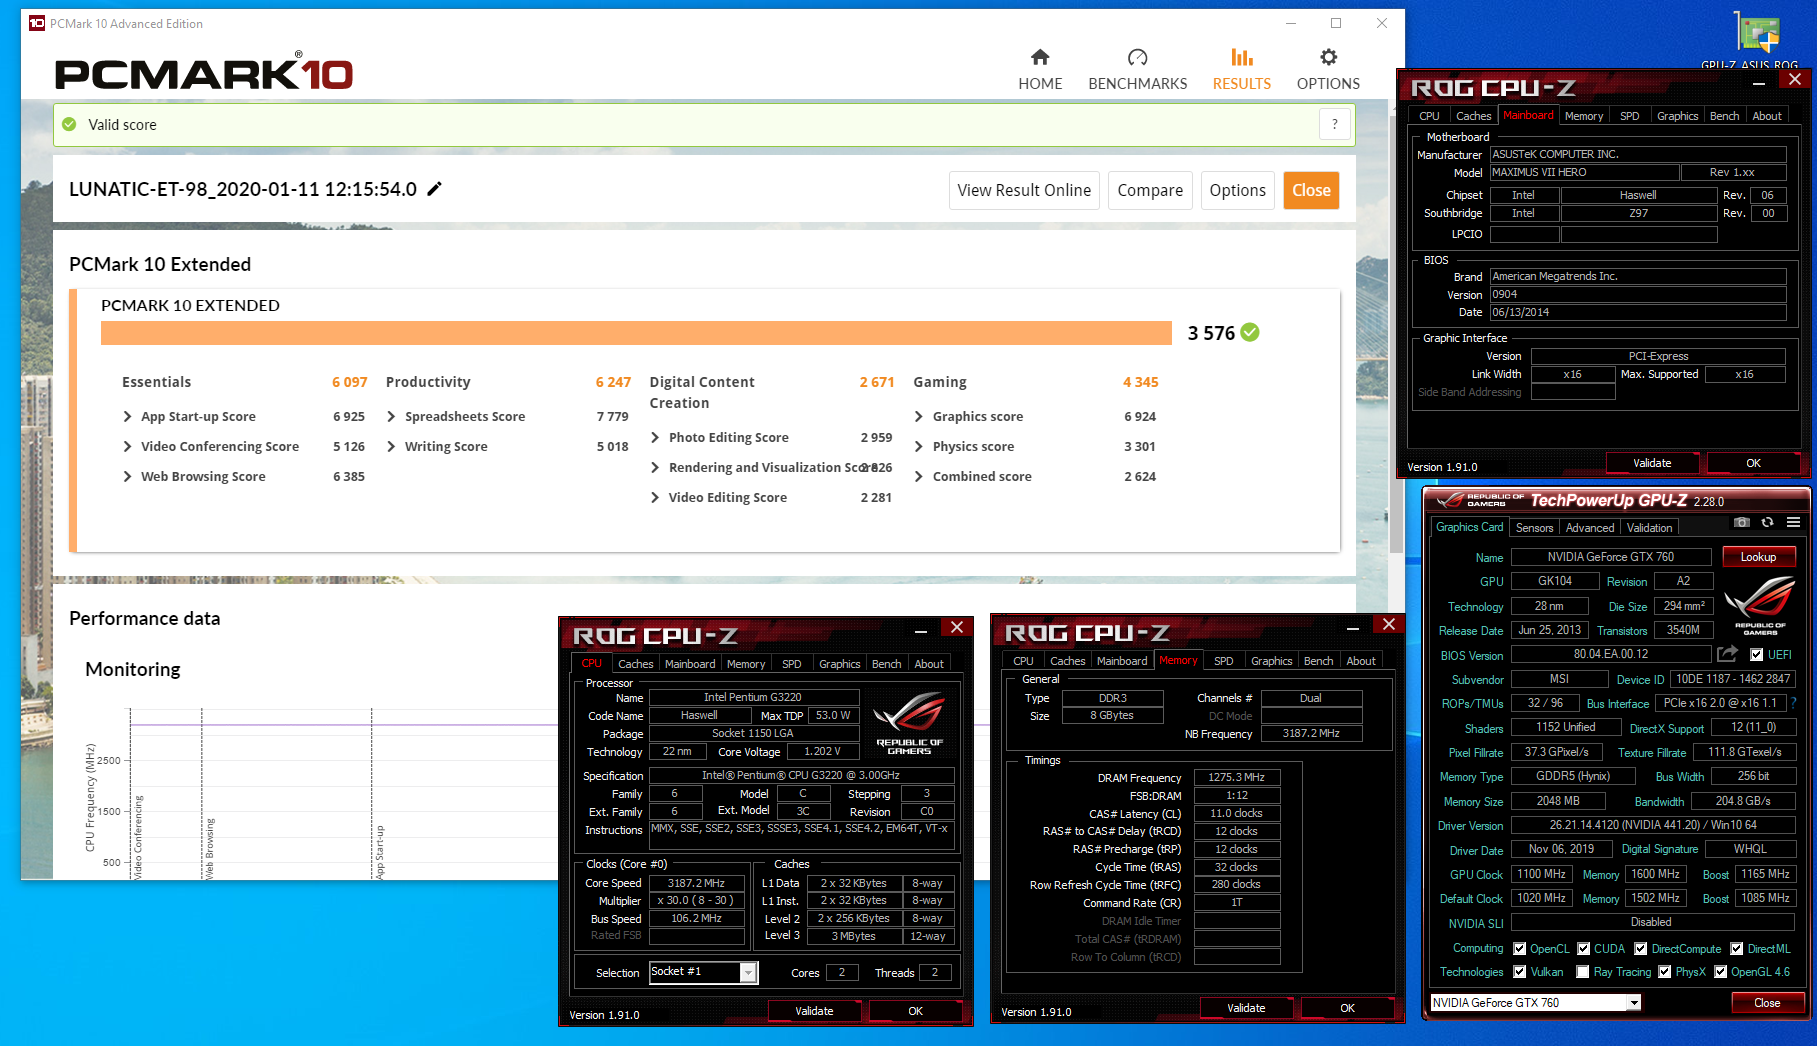Expand Graphics score row under Gaming

pyautogui.click(x=919, y=416)
